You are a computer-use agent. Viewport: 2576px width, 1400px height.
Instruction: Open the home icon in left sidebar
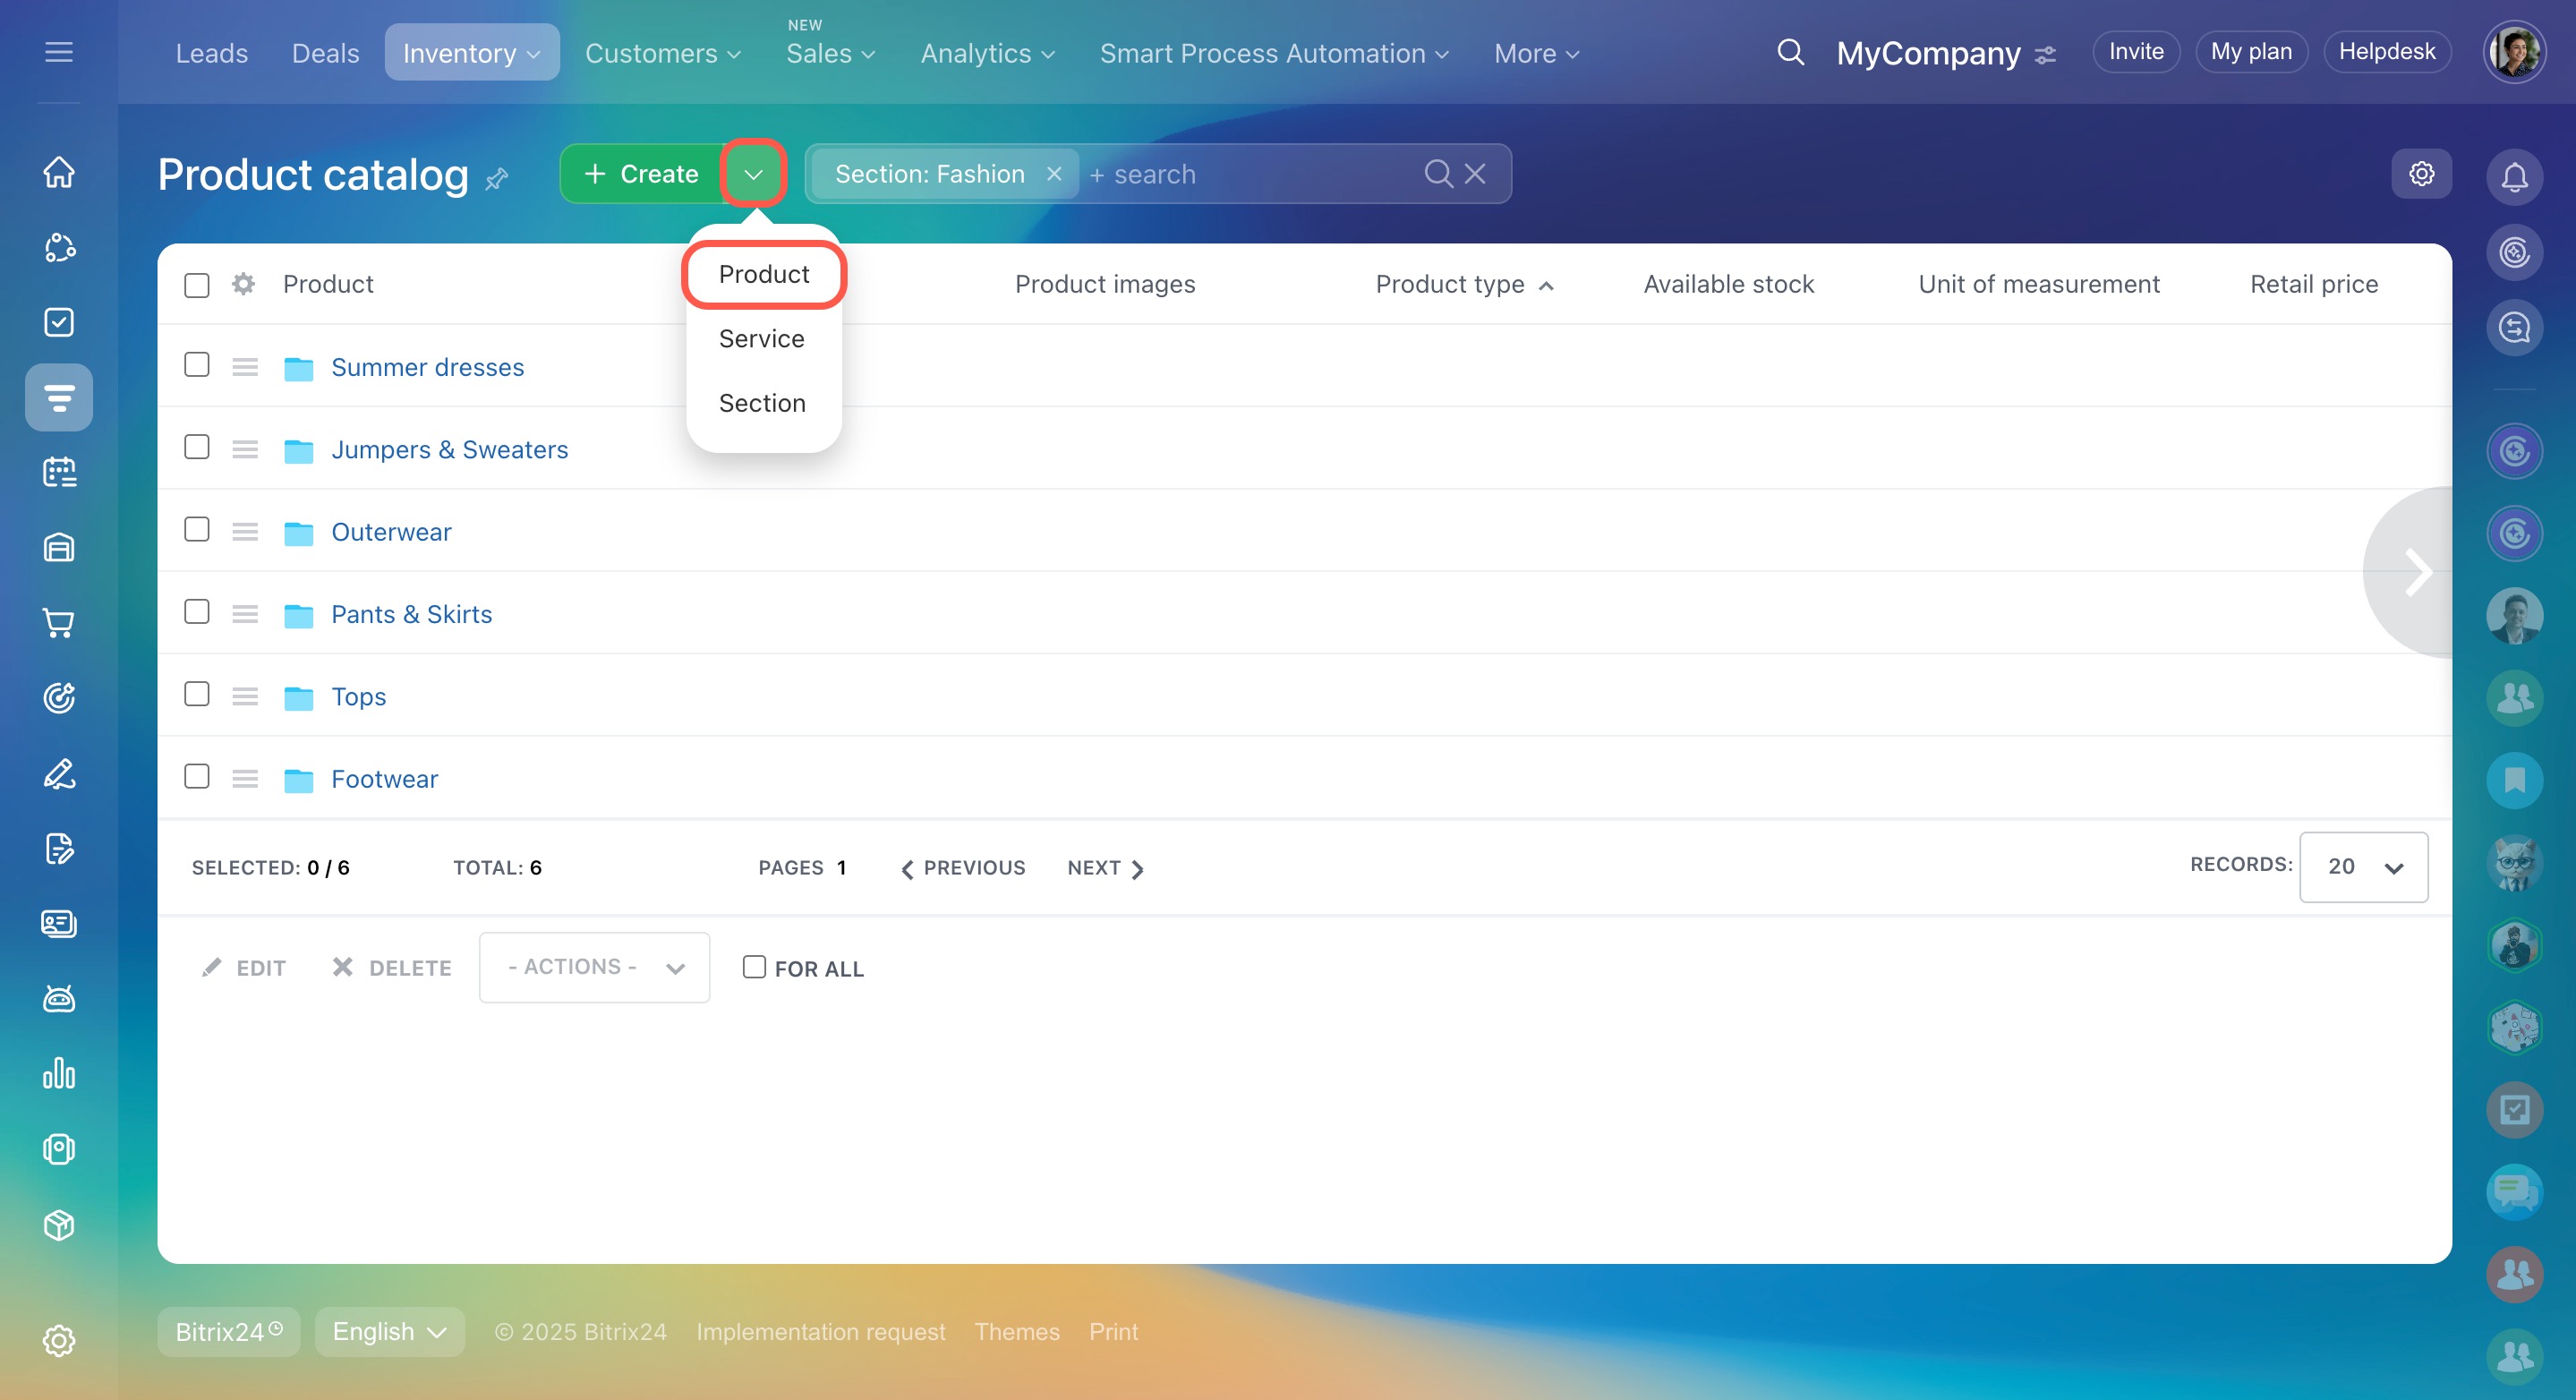59,172
